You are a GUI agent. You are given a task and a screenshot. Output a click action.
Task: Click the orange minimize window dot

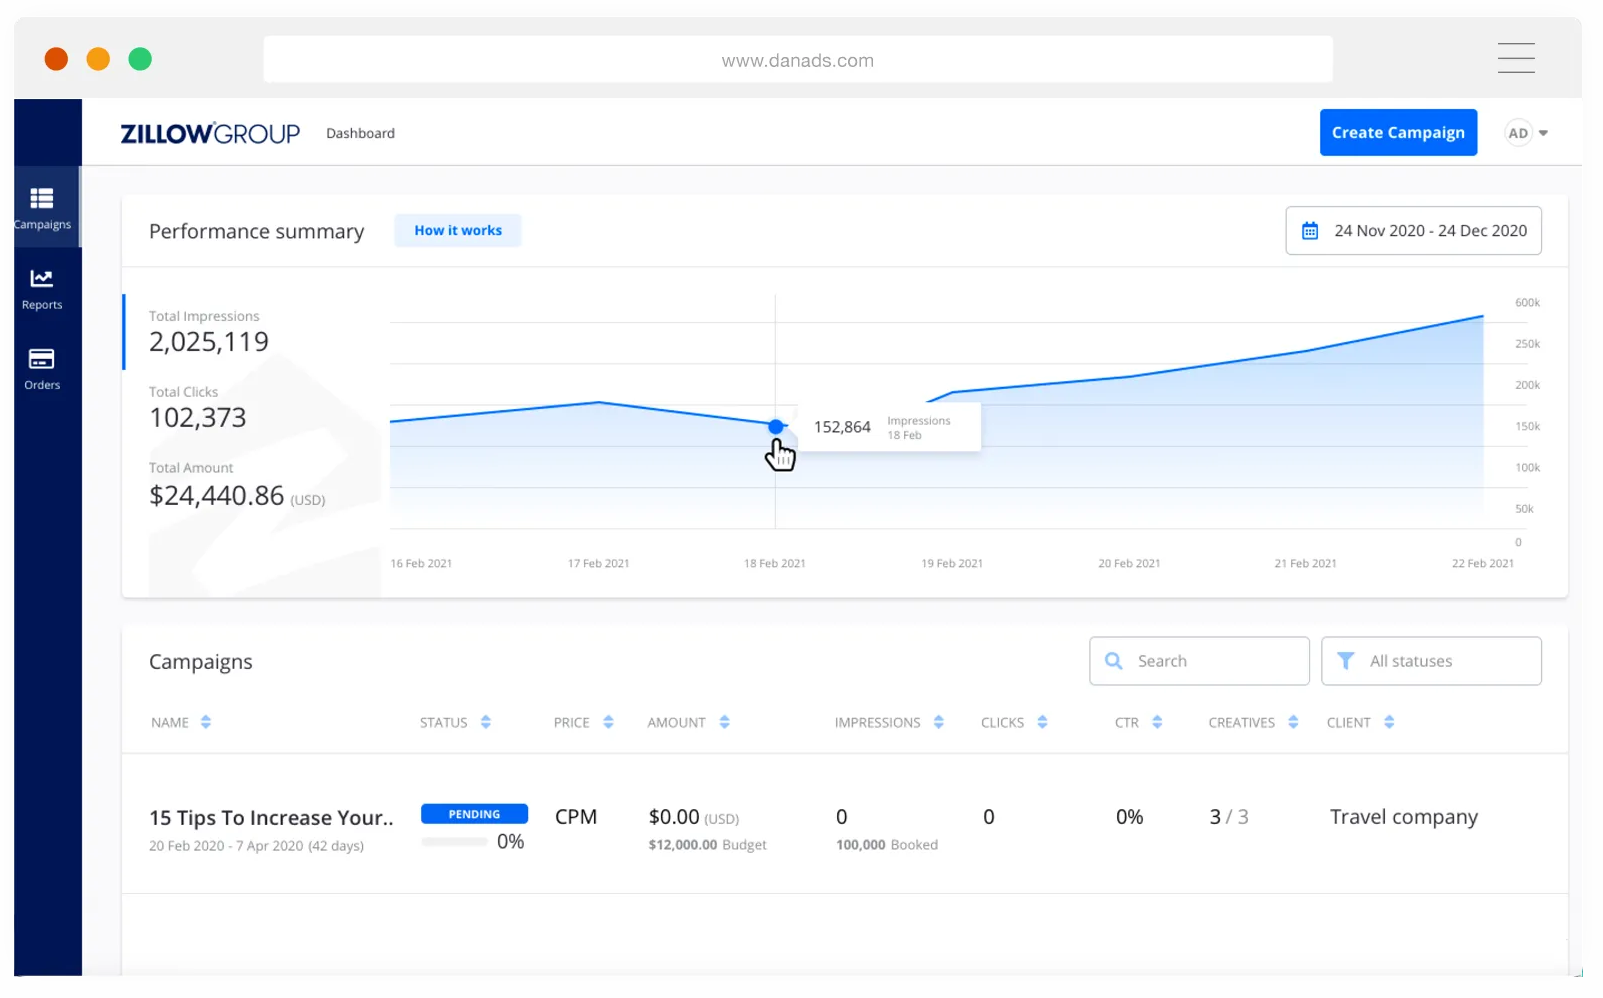[x=98, y=59]
